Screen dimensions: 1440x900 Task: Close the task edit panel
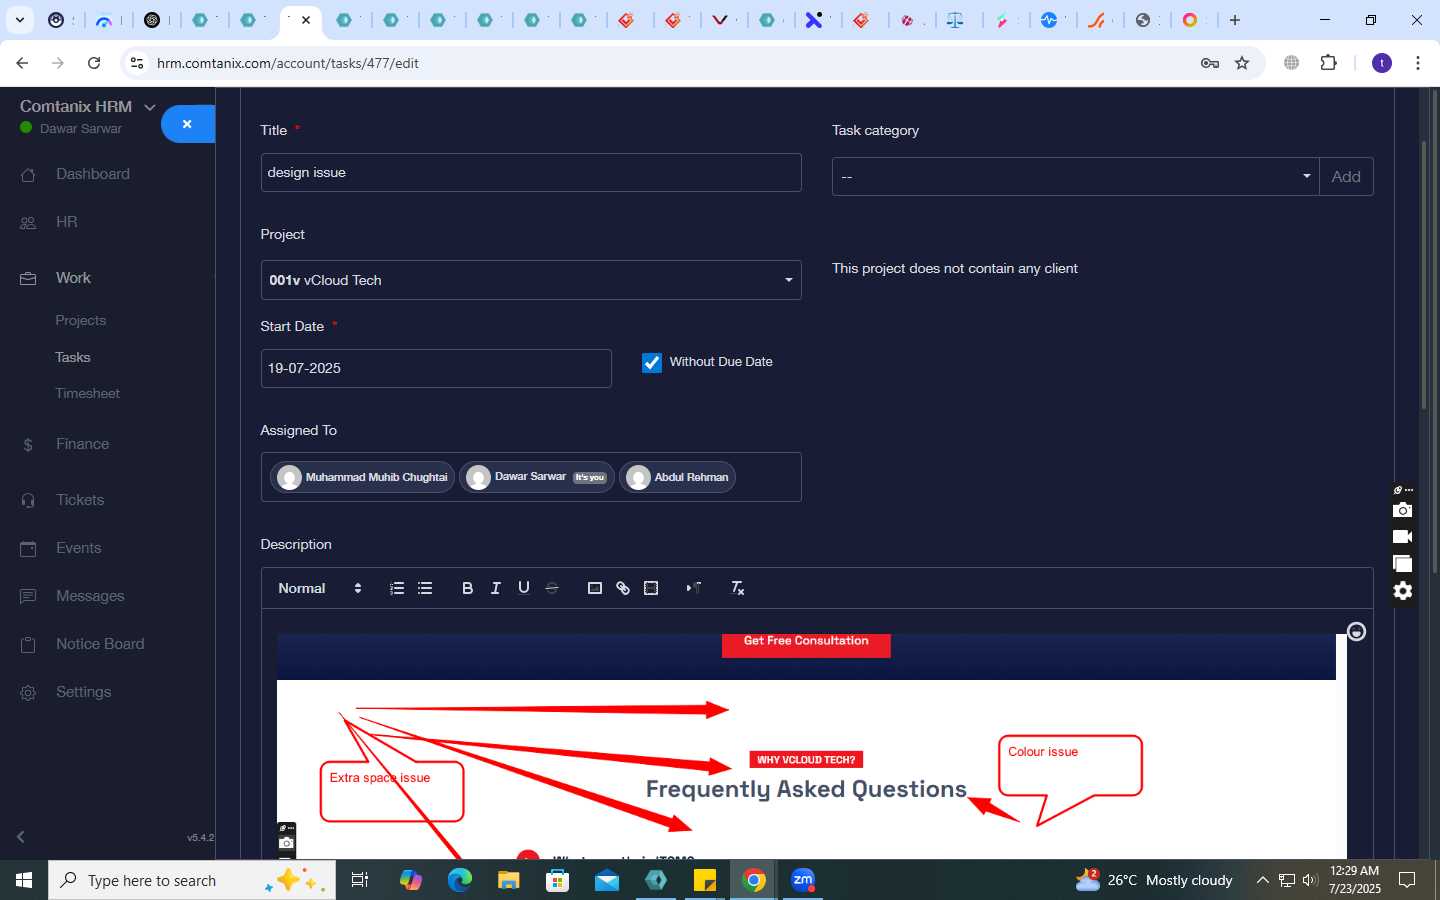tap(187, 124)
